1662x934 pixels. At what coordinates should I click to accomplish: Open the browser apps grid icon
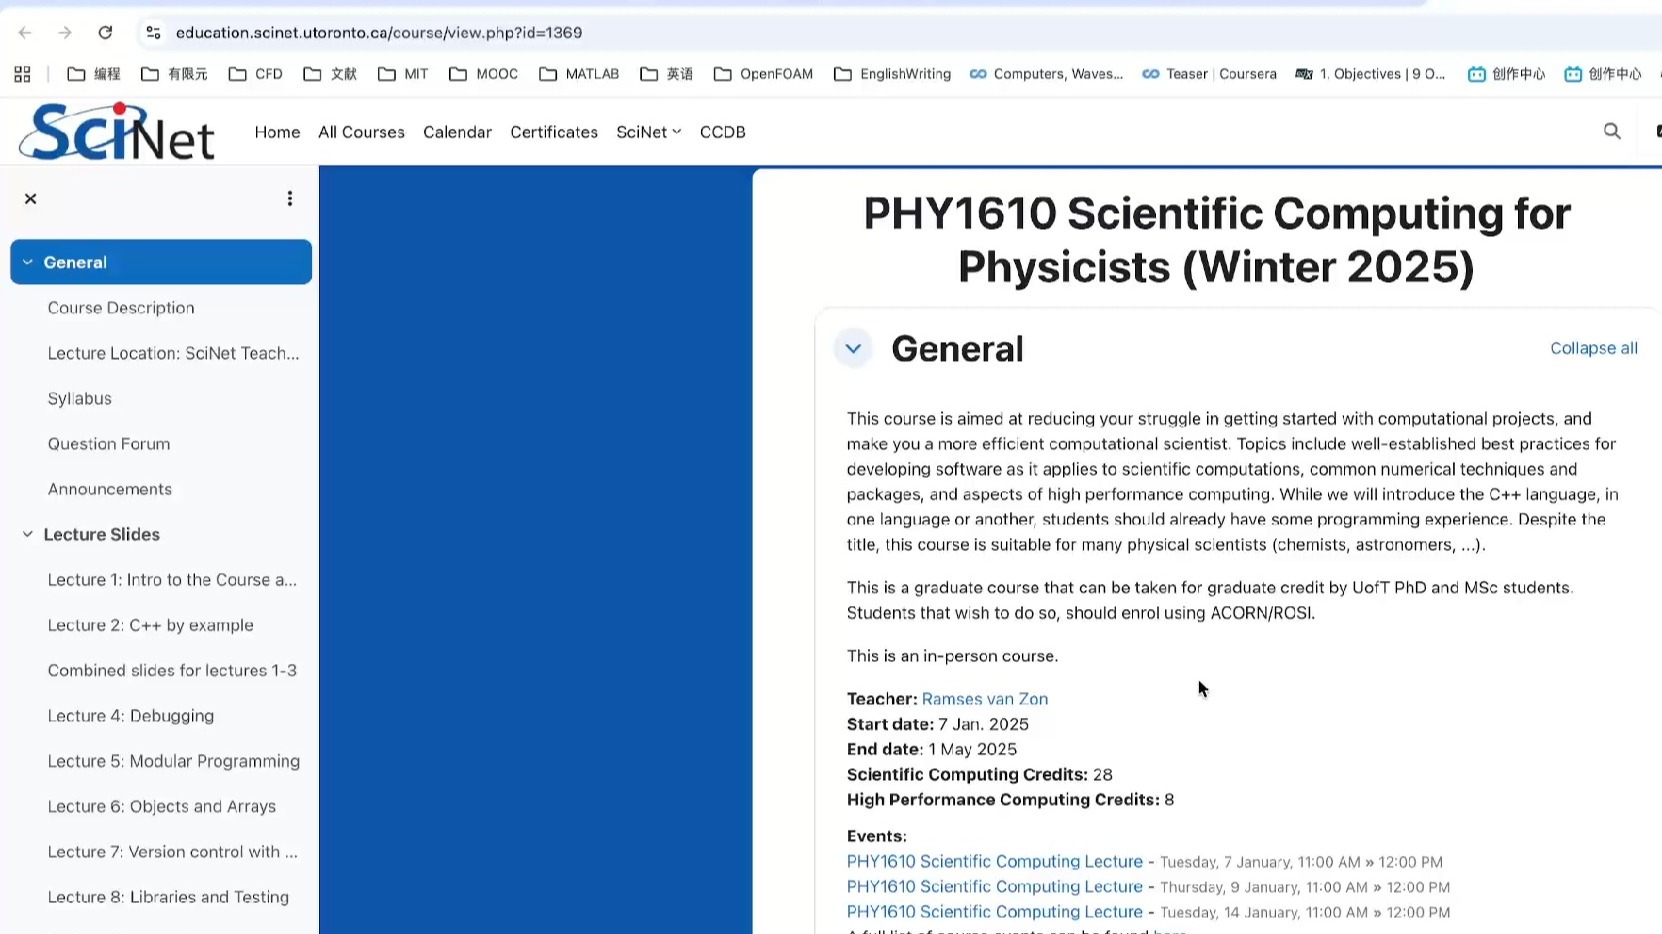coord(22,74)
